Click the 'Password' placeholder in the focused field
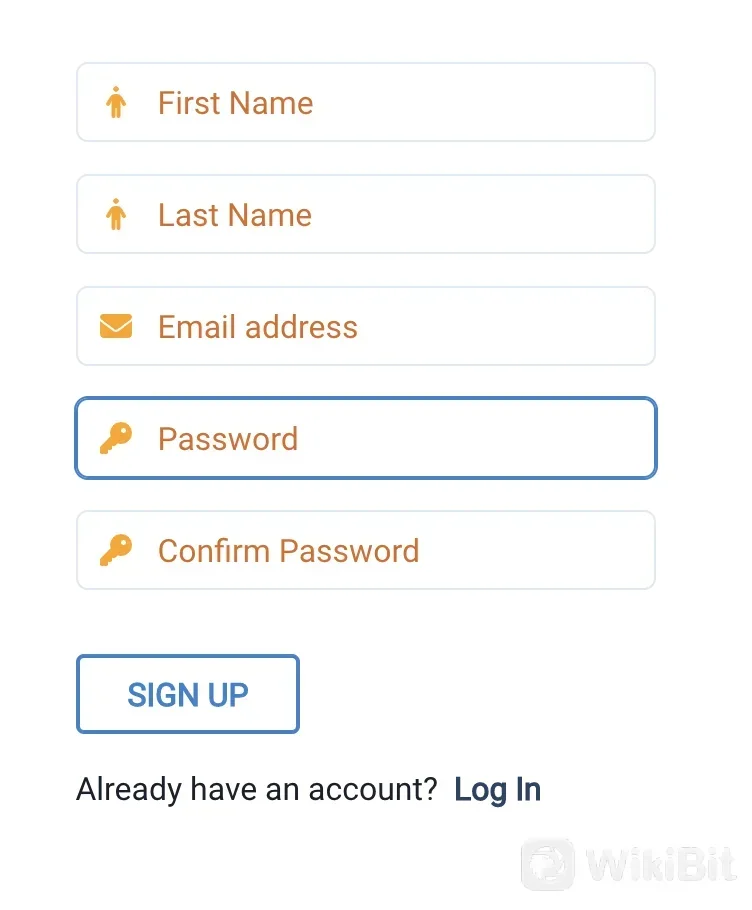The width and height of the screenshot is (752, 910). point(228,439)
